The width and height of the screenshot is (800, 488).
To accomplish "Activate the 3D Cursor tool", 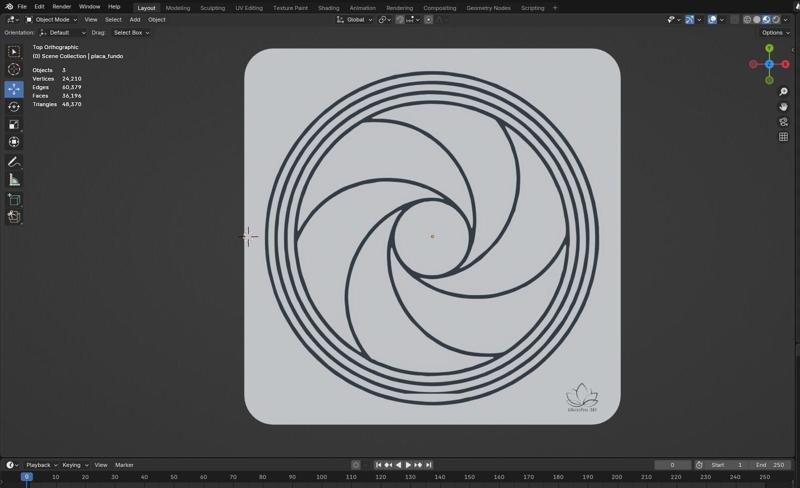I will pos(14,69).
